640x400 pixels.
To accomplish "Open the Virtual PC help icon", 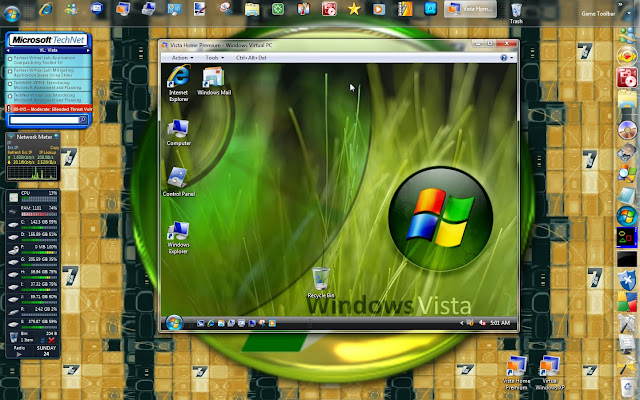I will coord(503,58).
